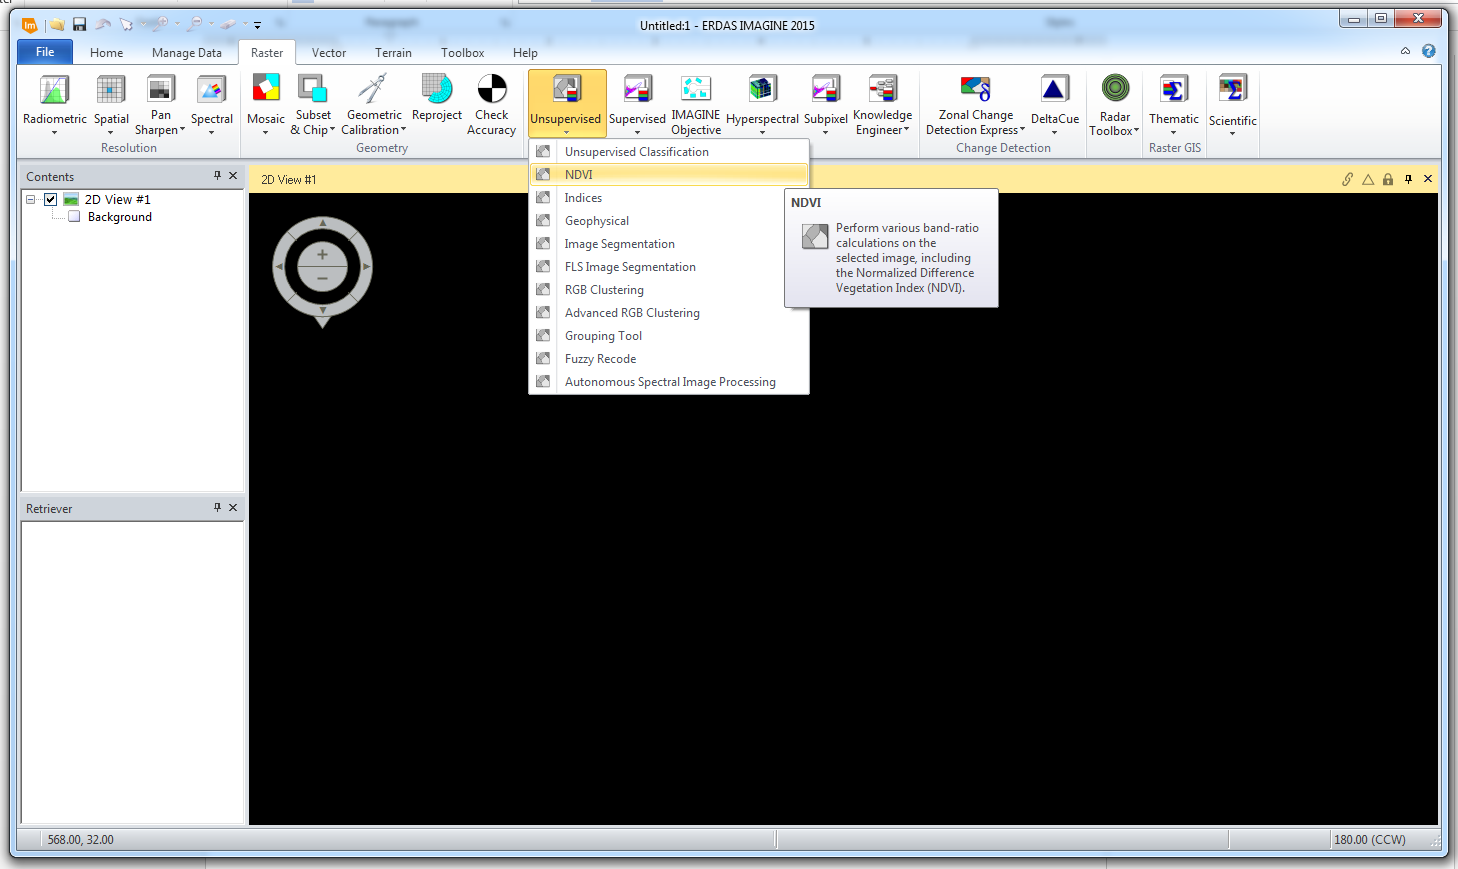Click the zoom in magnifier in quick access toolbar
This screenshot has width=1458, height=869.
click(162, 24)
